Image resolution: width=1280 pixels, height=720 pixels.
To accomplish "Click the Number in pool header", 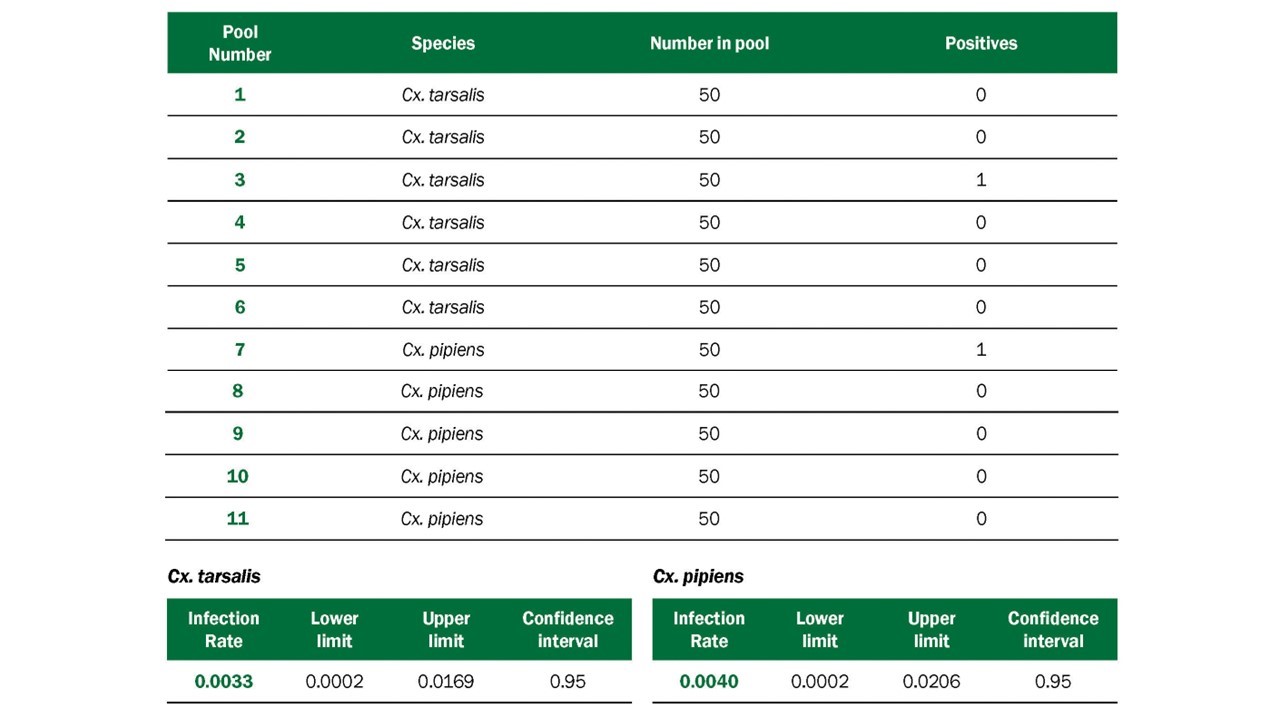I will [710, 43].
